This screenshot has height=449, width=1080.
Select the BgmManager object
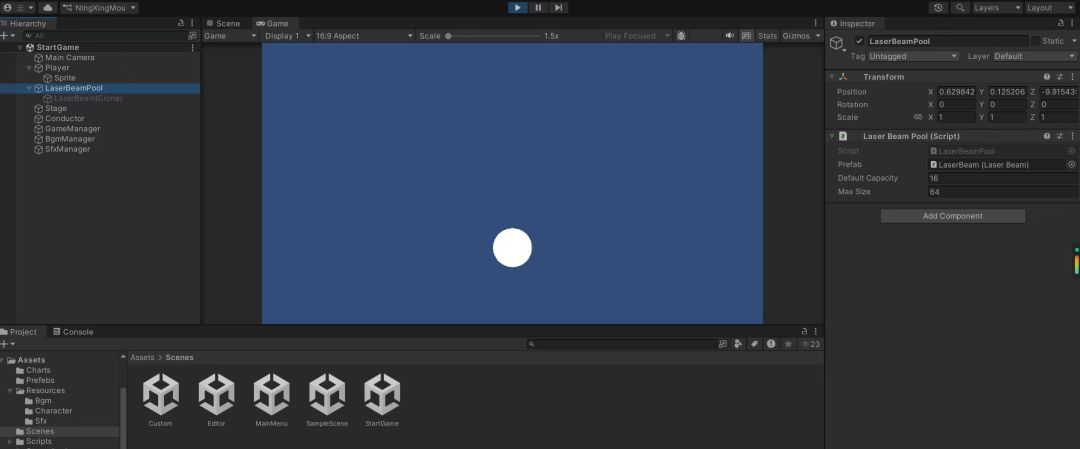[x=70, y=139]
